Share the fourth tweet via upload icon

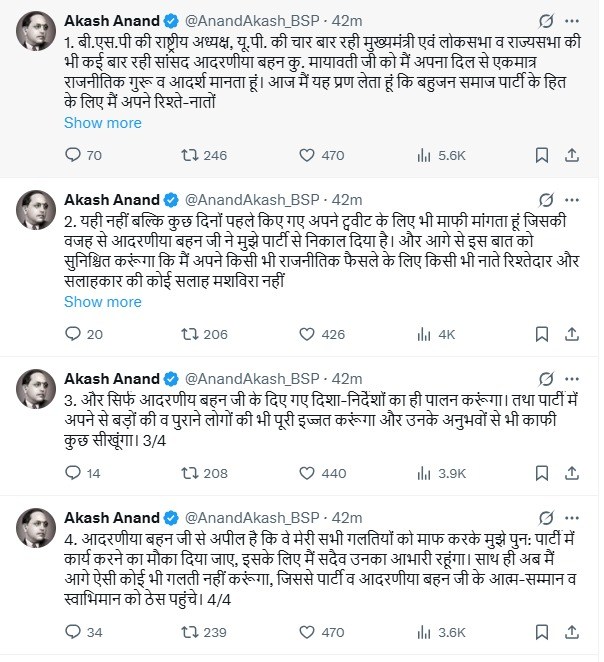pos(571,632)
